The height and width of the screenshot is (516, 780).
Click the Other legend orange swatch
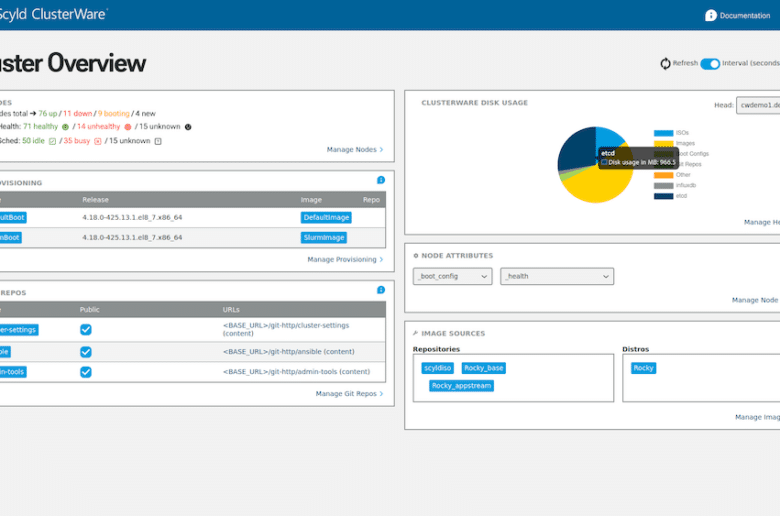click(x=664, y=175)
